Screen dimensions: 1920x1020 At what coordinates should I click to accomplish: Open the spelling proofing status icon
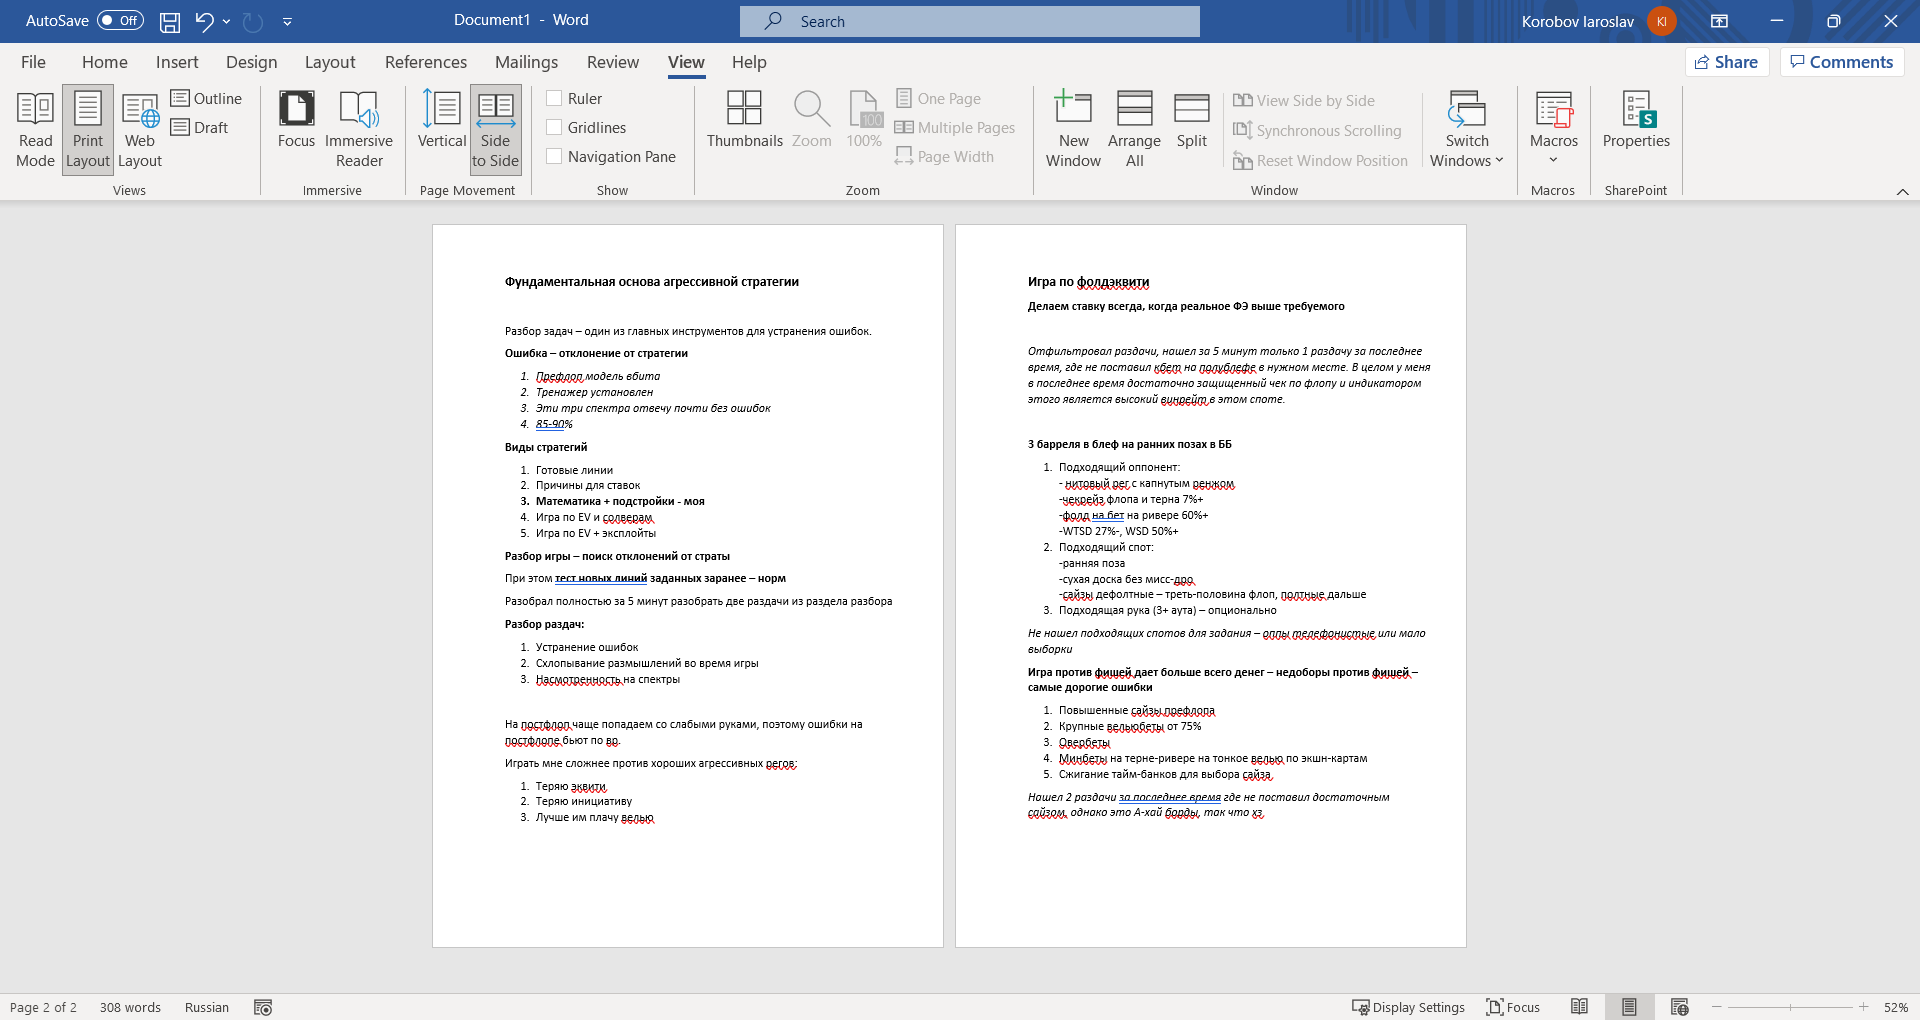tap(263, 1007)
